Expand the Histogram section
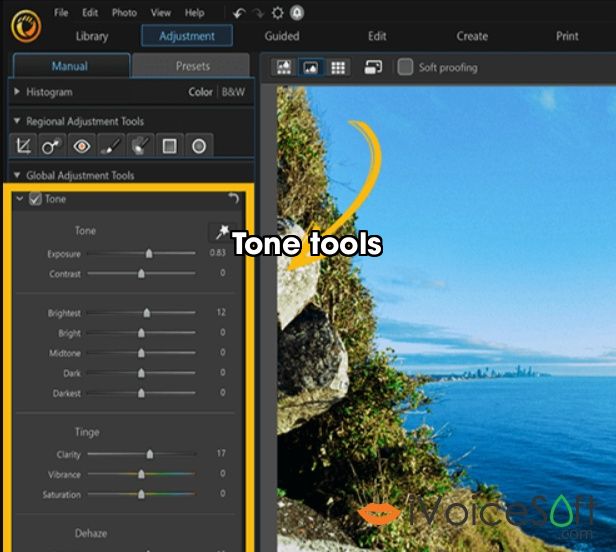The image size is (616, 552). [x=16, y=92]
